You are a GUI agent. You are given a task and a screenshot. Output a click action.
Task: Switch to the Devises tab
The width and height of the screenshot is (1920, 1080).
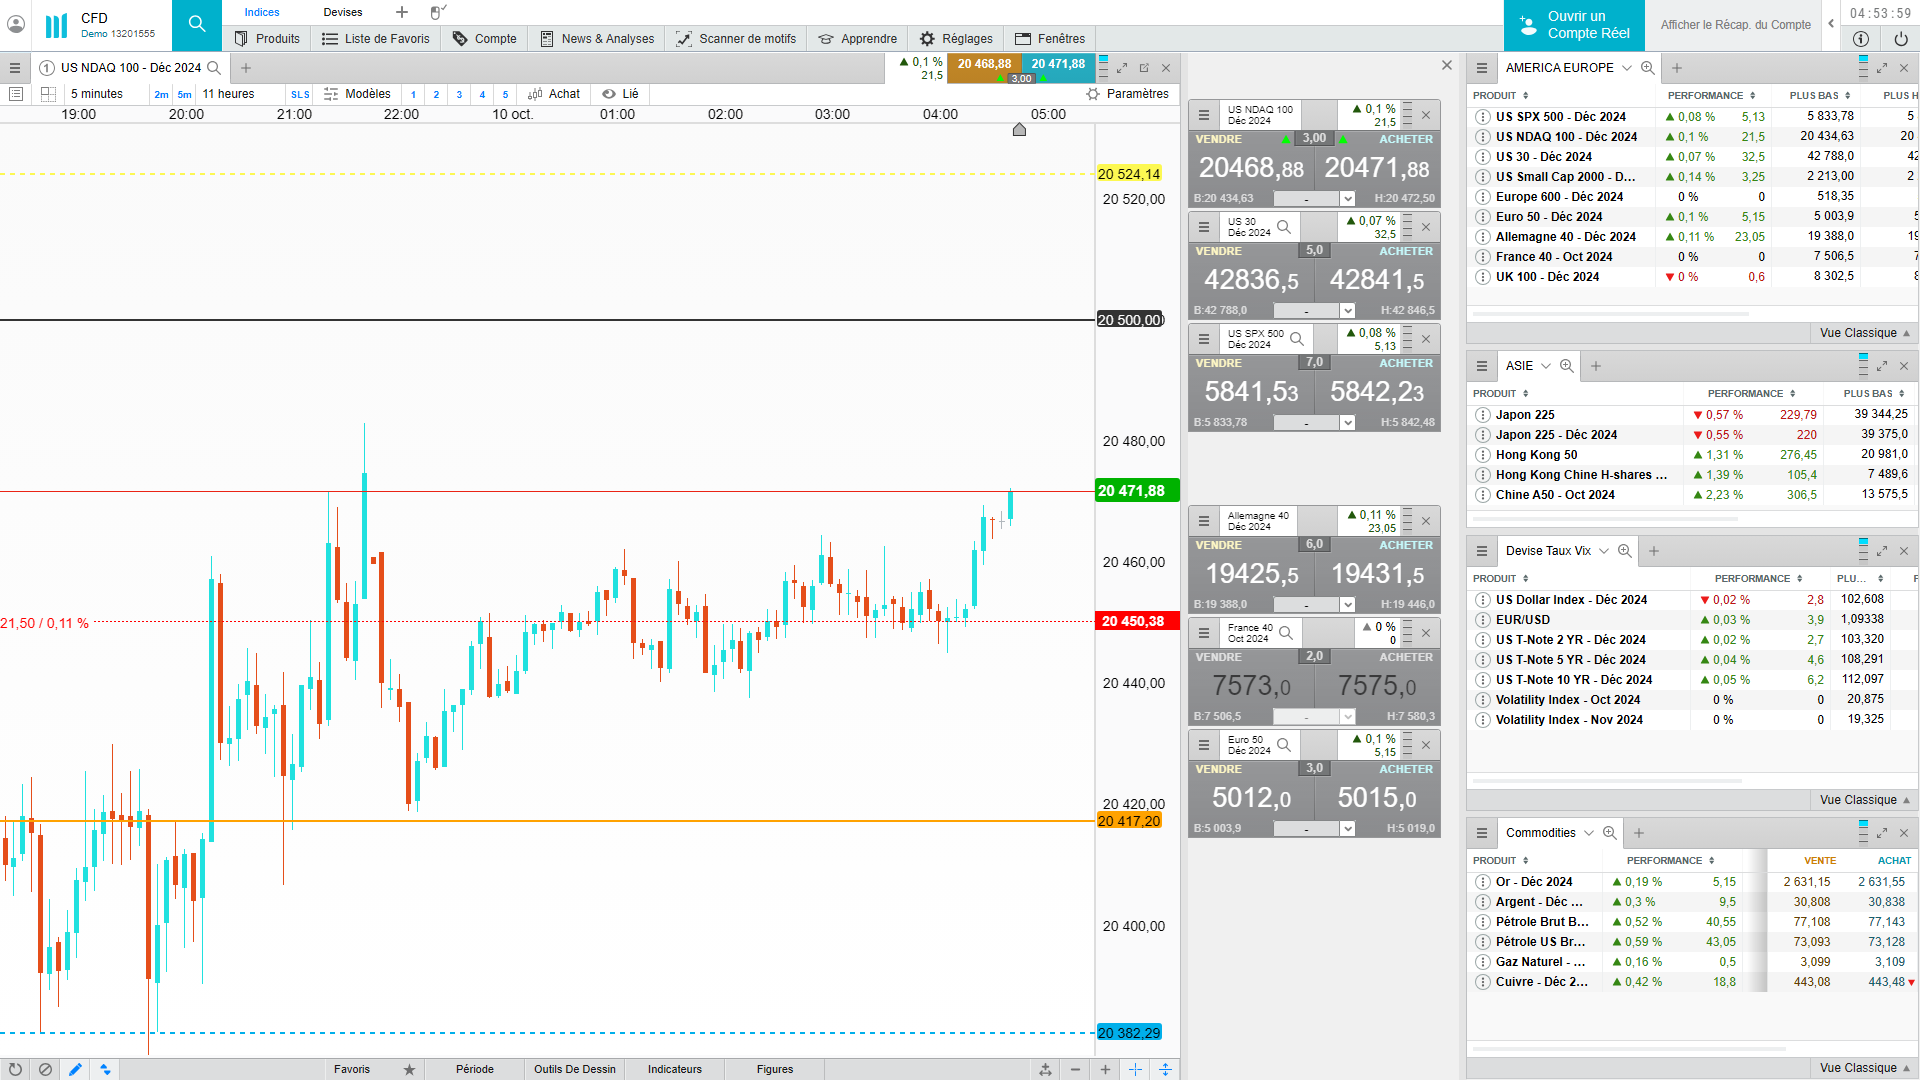pos(342,12)
